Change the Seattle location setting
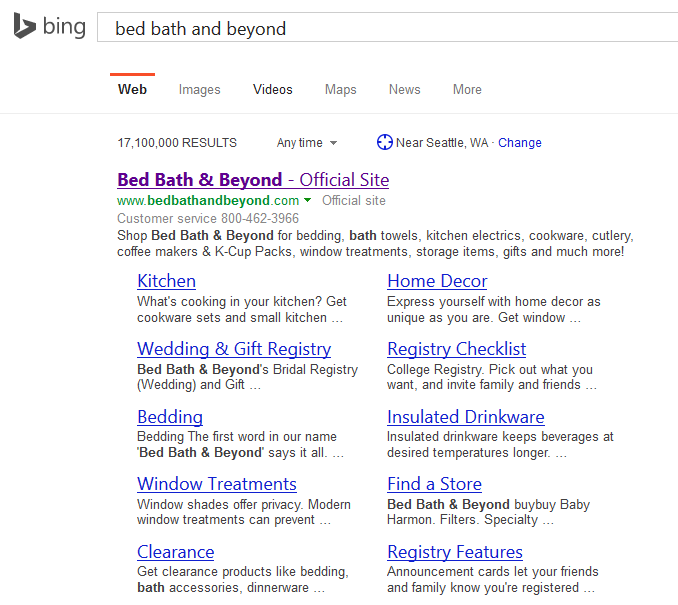 click(519, 143)
